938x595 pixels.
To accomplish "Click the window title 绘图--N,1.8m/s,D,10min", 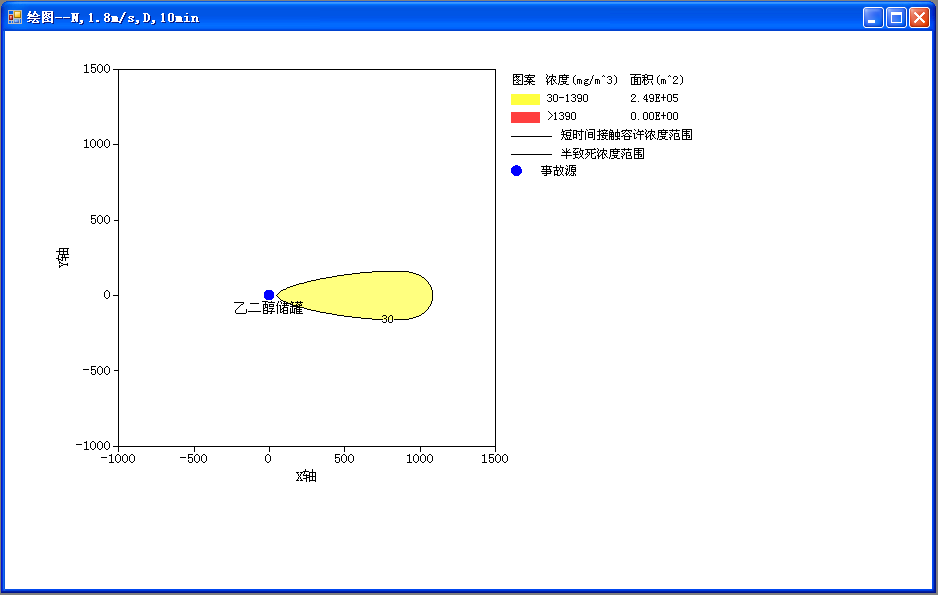I will pos(112,18).
